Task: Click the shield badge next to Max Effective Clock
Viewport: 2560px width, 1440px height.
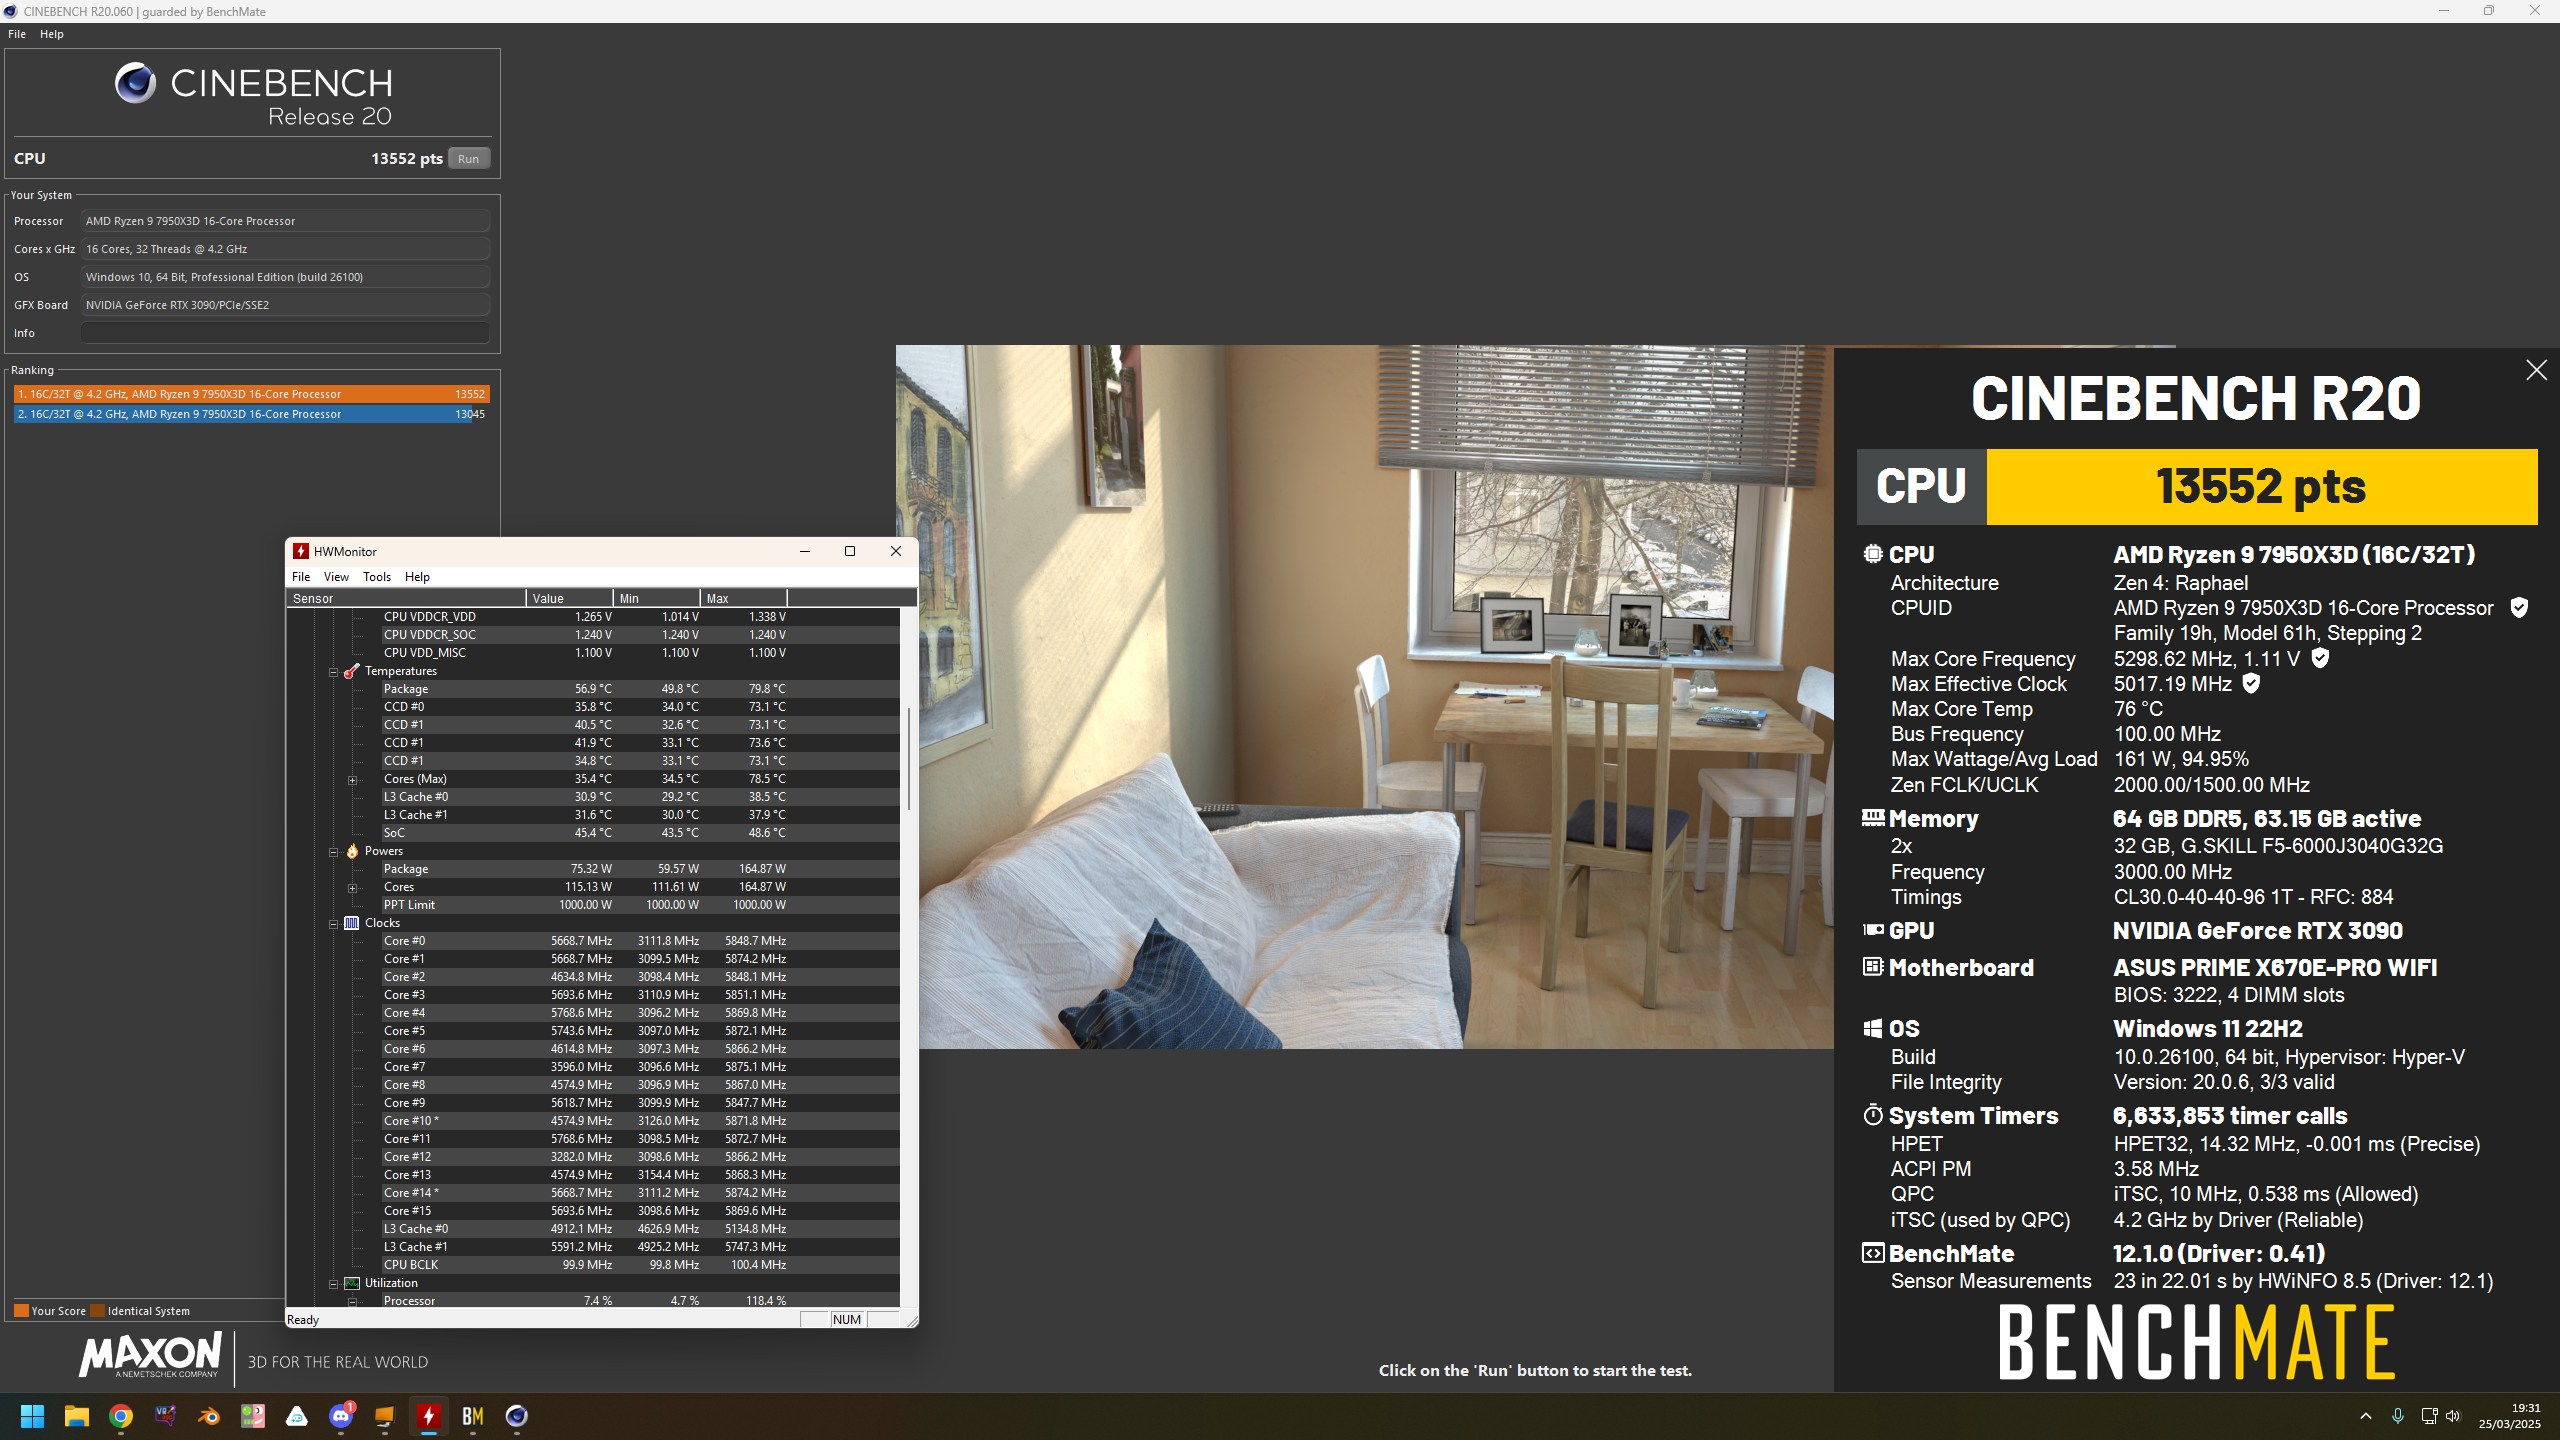Action: [x=2251, y=683]
